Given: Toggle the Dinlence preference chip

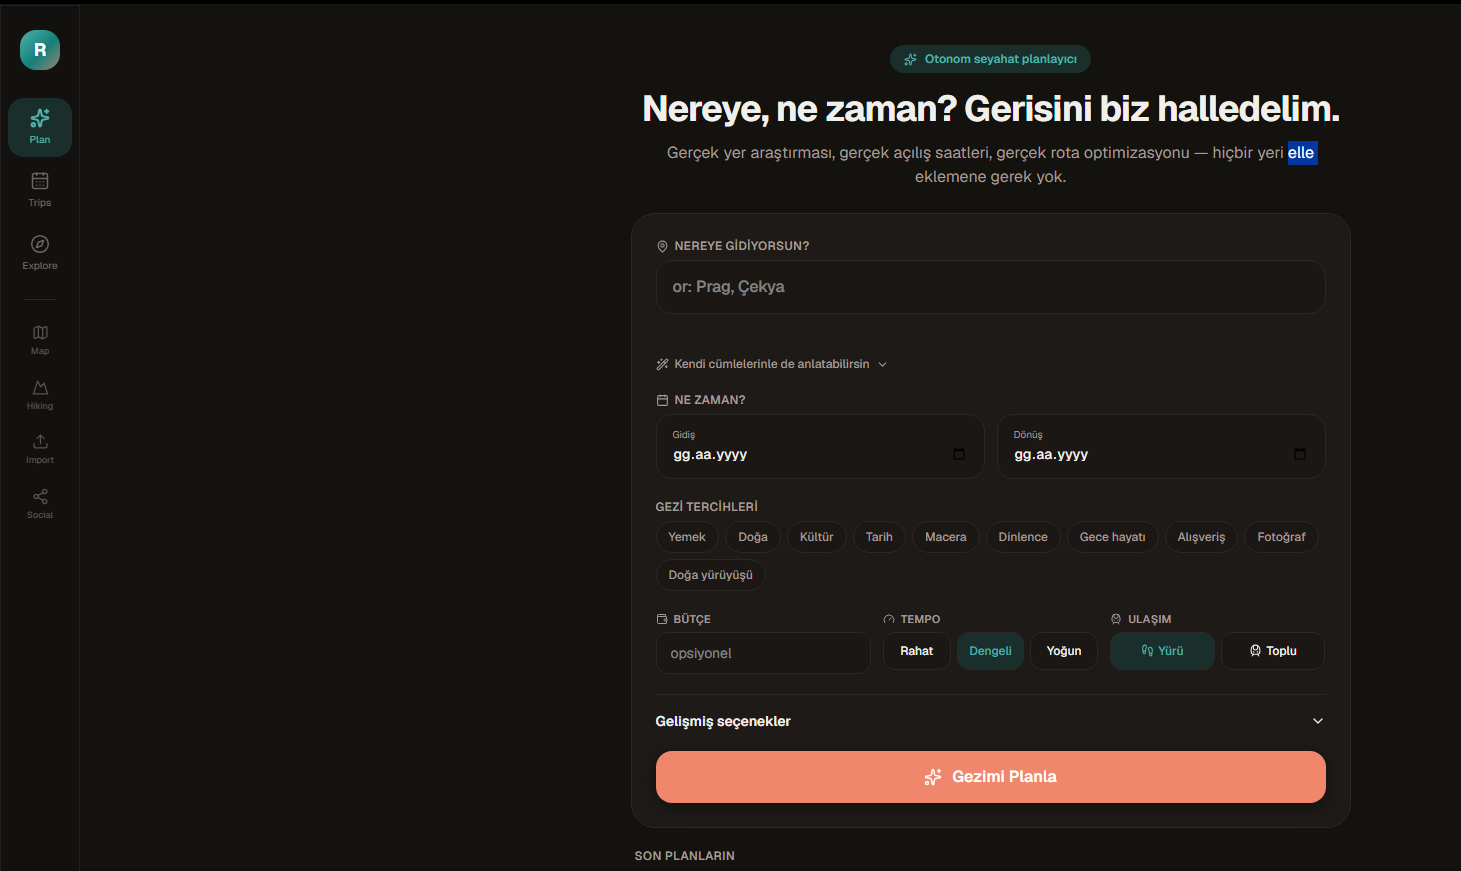Looking at the screenshot, I should click(1023, 537).
